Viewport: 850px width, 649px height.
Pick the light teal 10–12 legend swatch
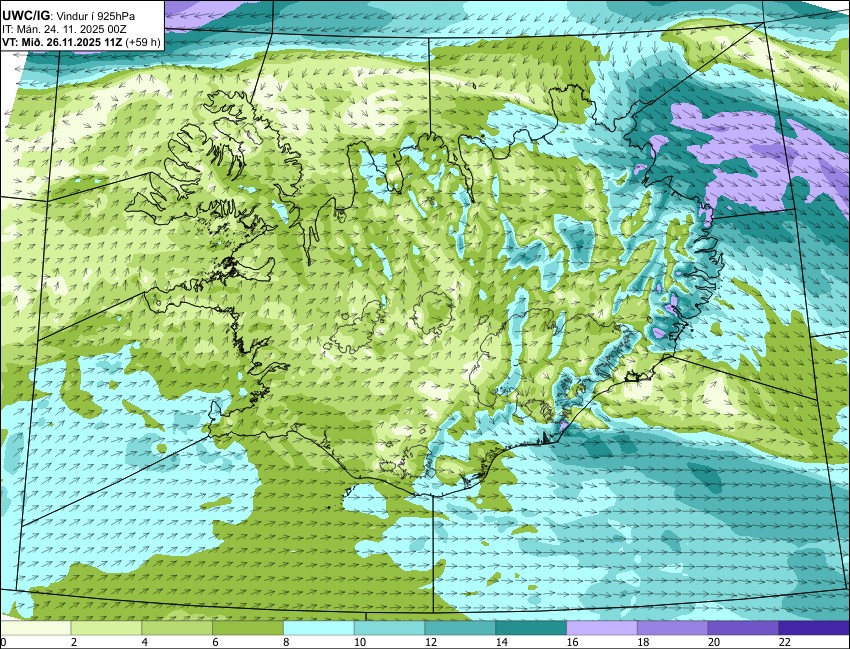(389, 628)
